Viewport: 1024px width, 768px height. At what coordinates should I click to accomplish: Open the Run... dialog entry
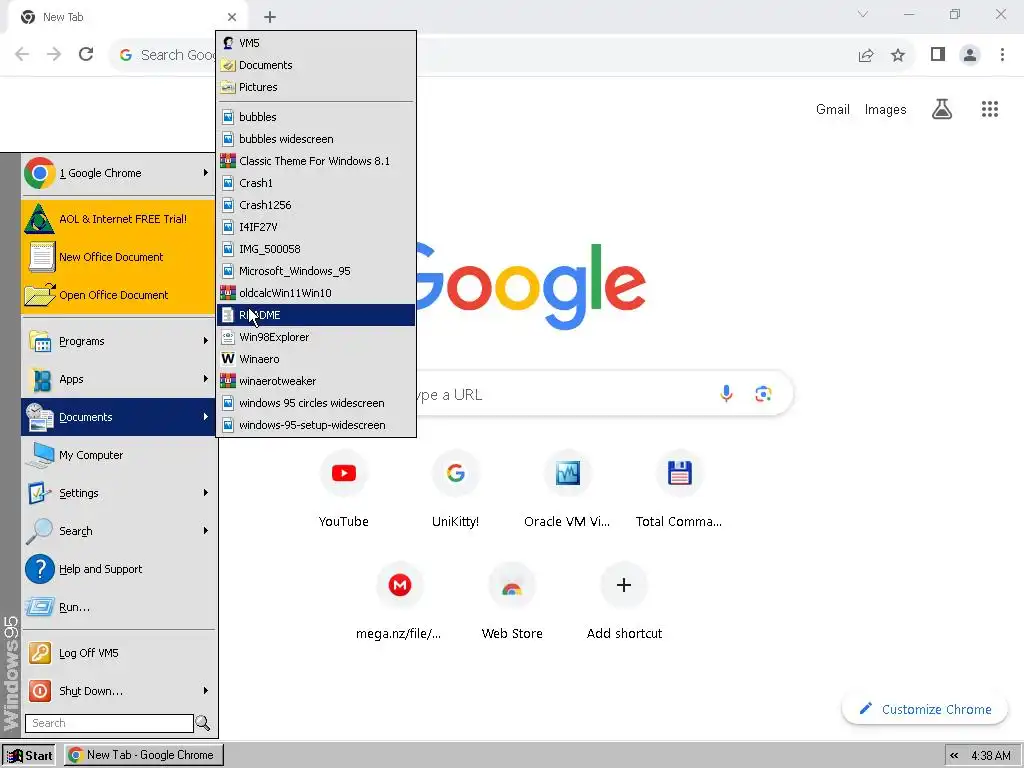coord(118,607)
